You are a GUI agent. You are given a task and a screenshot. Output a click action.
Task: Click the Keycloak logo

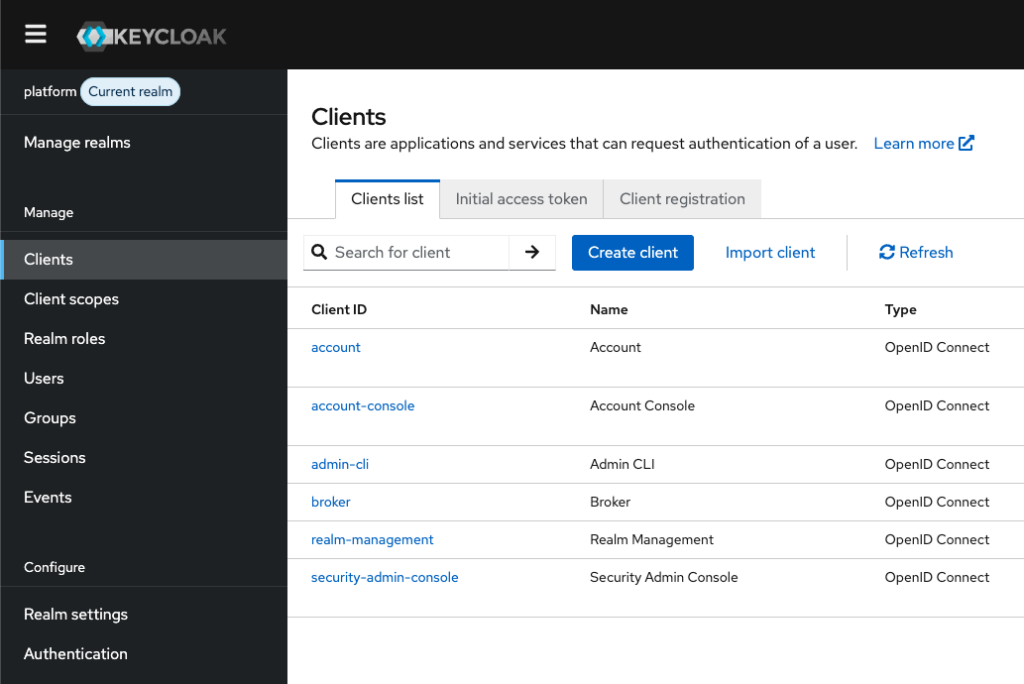tap(152, 37)
